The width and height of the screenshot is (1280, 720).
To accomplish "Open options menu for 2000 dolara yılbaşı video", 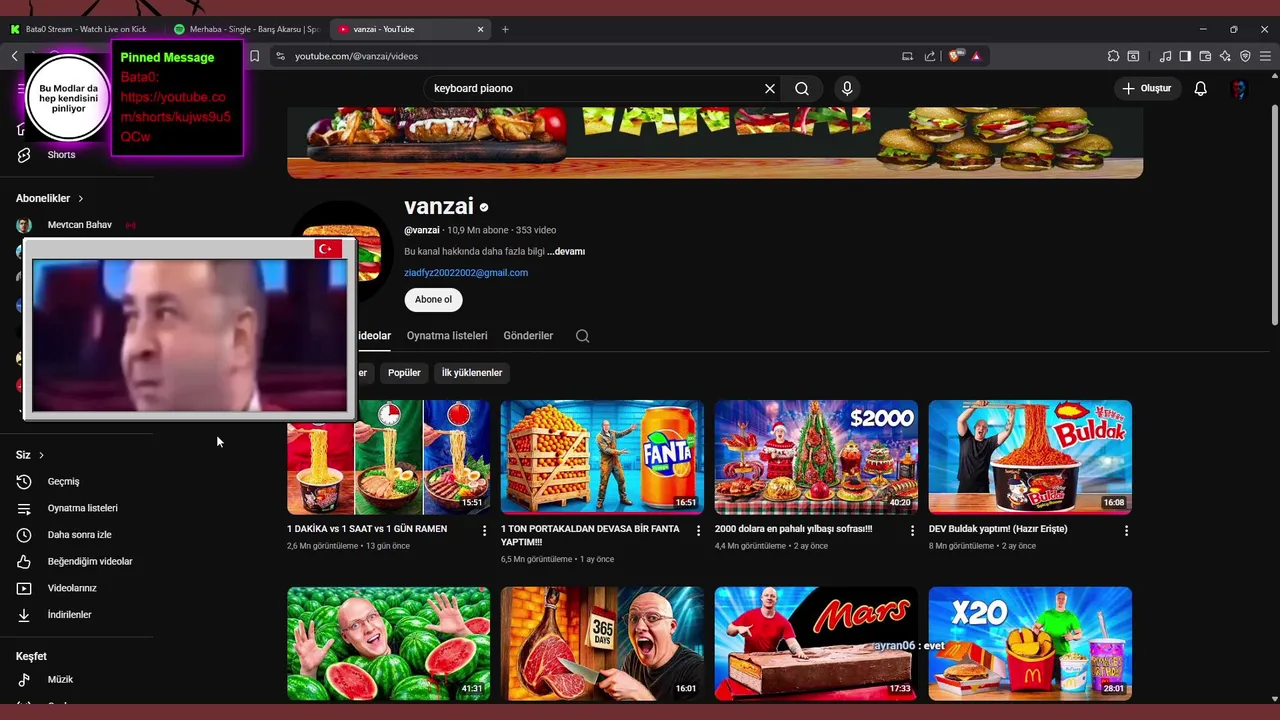I will click(912, 531).
